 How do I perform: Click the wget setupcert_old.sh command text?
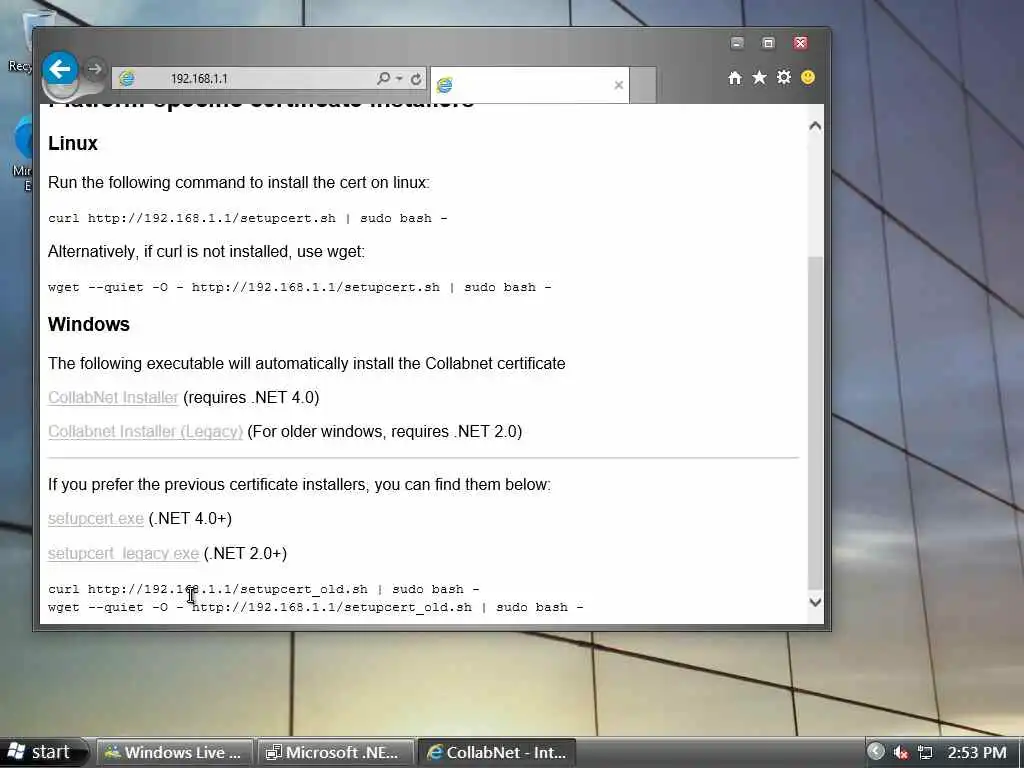315,607
